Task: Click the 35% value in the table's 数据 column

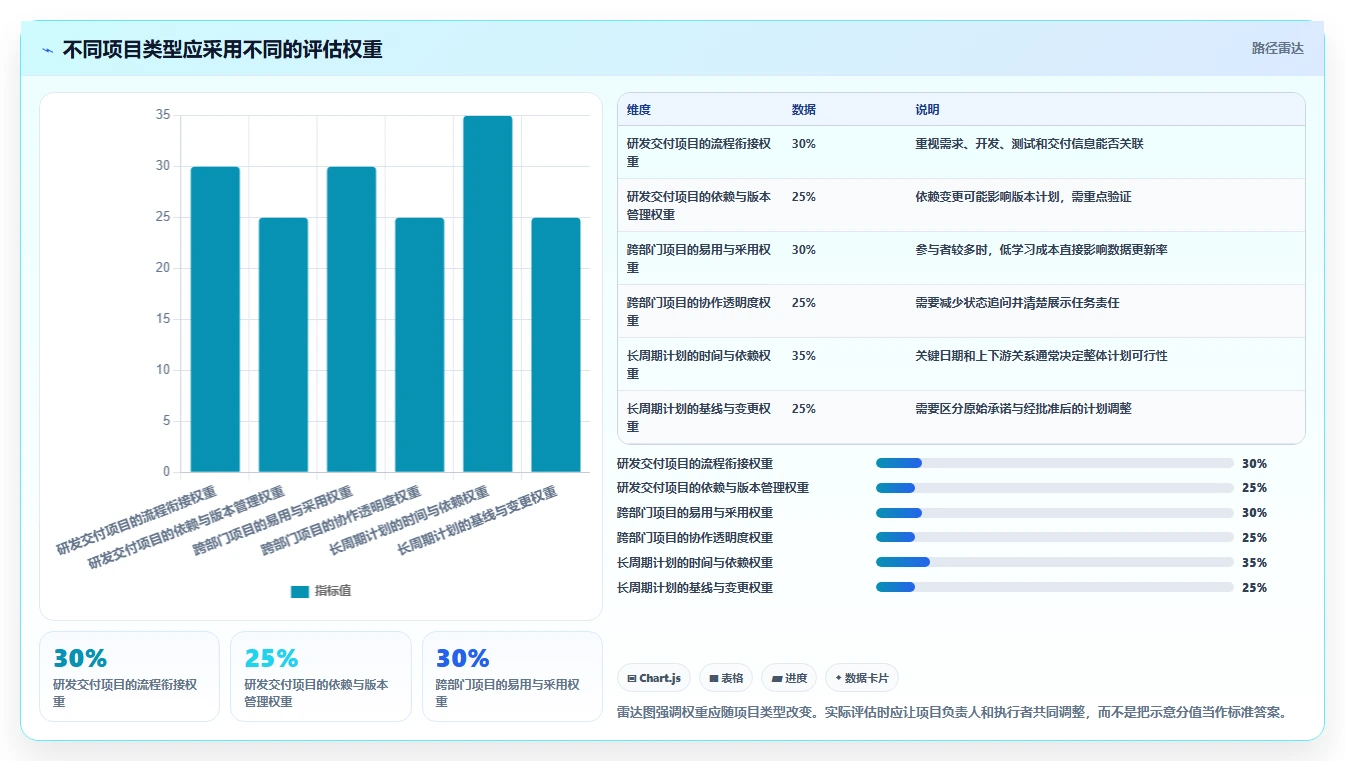Action: (803, 356)
